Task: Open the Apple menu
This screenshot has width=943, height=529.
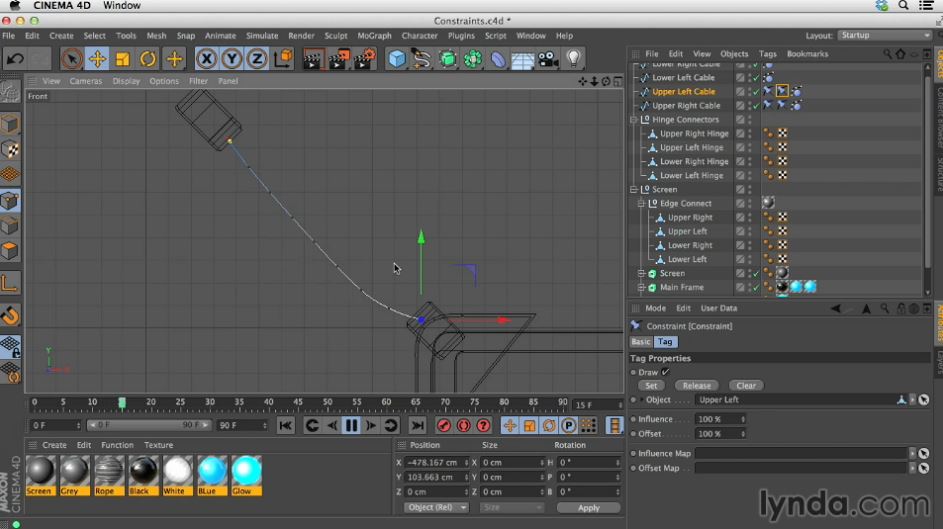Action: [14, 5]
